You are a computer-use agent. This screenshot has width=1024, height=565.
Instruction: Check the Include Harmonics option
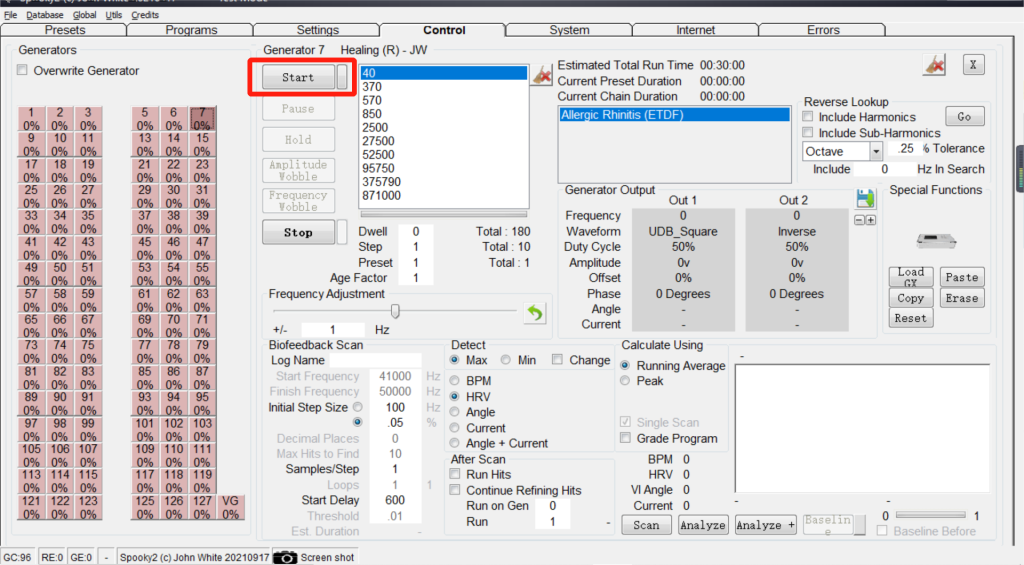pyautogui.click(x=808, y=118)
